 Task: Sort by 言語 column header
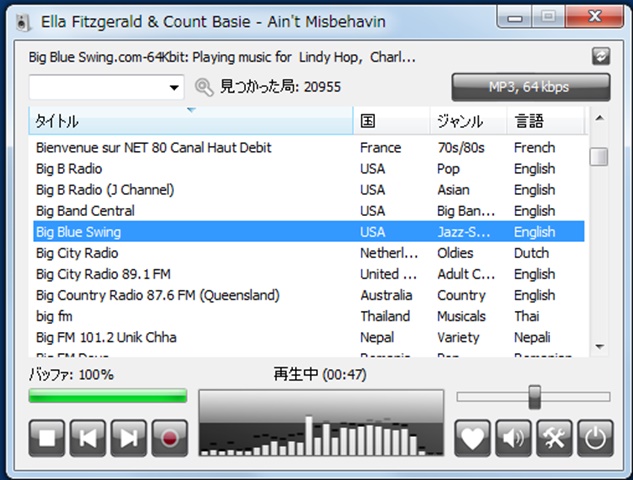pyautogui.click(x=545, y=121)
